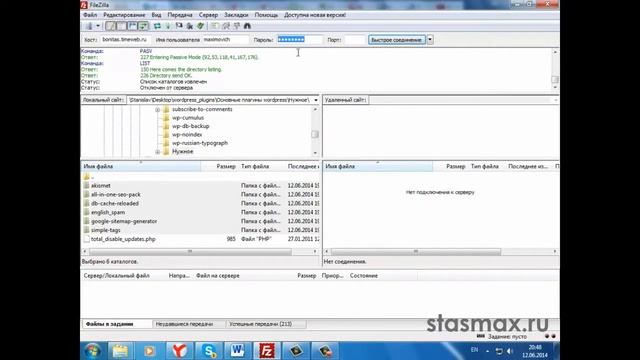The image size is (640, 360).
Task: Open the quick connect history dropdown arrow
Action: (430, 40)
